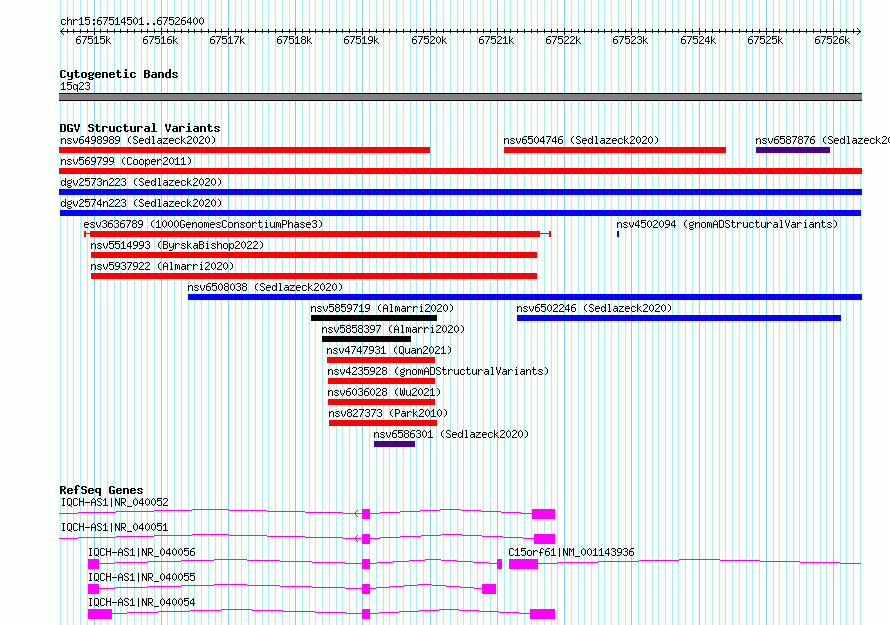The height and width of the screenshot is (625, 890).
Task: Select the Cytogenetic Bands track title
Action: point(119,74)
